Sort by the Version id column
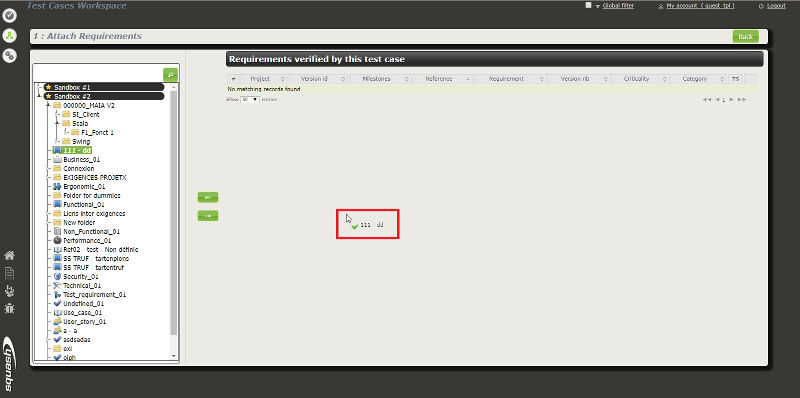 318,79
